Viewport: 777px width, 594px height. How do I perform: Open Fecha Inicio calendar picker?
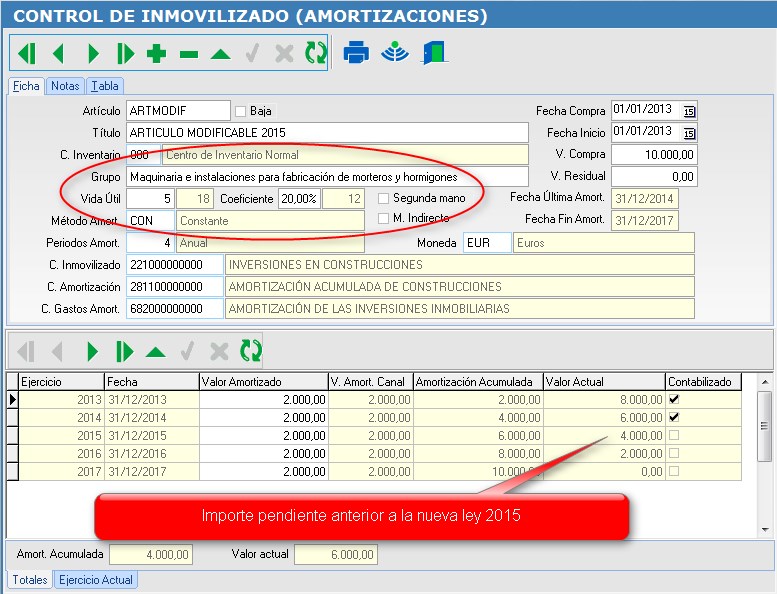tap(688, 133)
